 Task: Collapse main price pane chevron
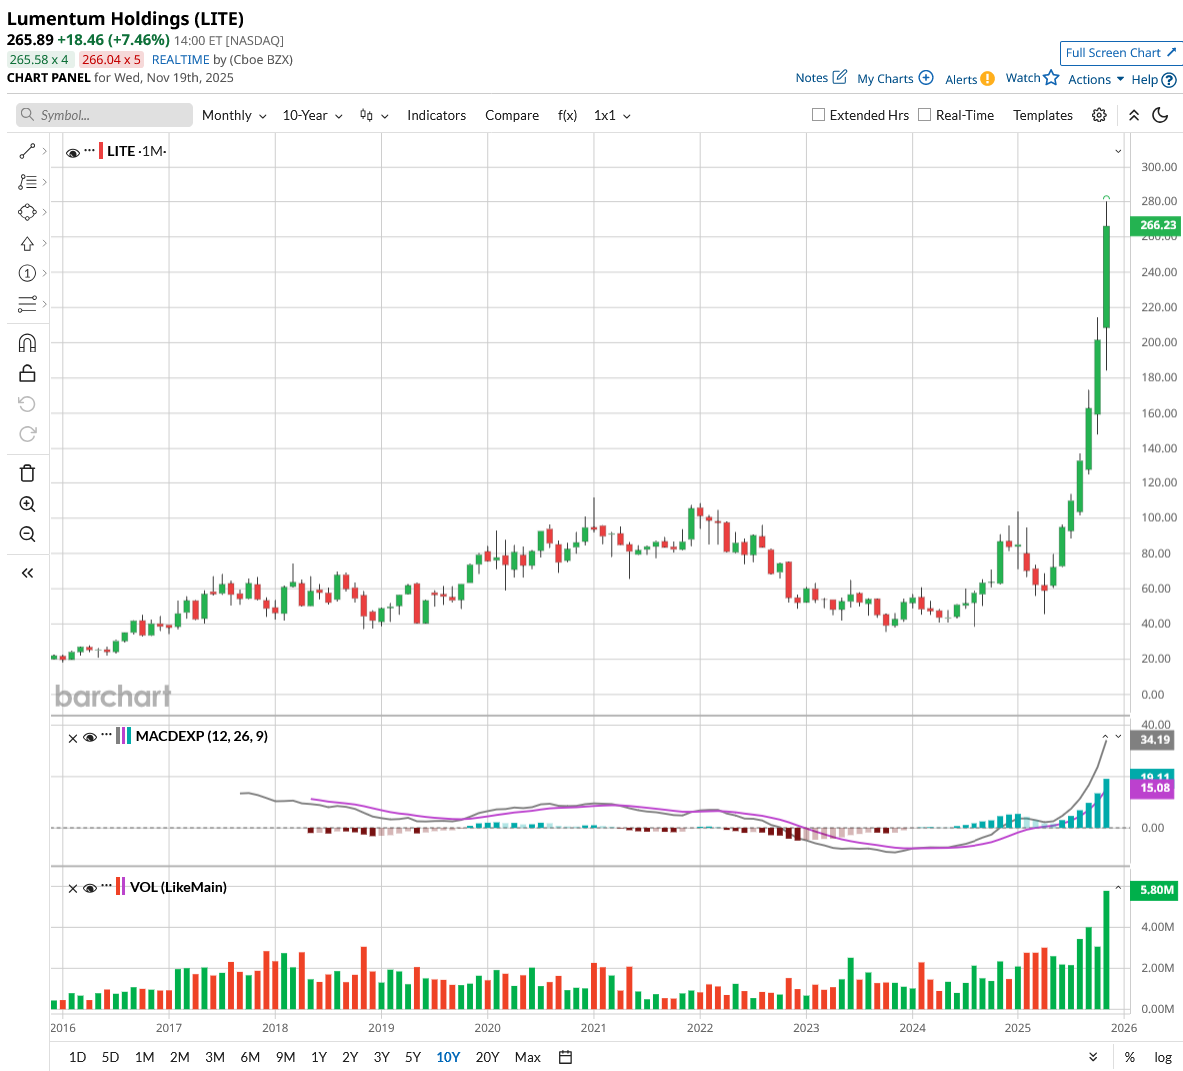(1118, 152)
